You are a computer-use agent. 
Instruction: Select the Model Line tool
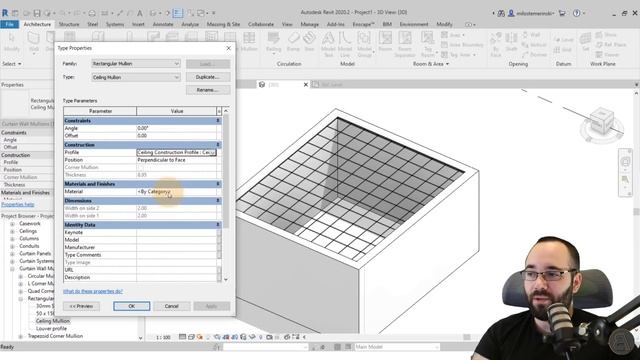[x=345, y=44]
